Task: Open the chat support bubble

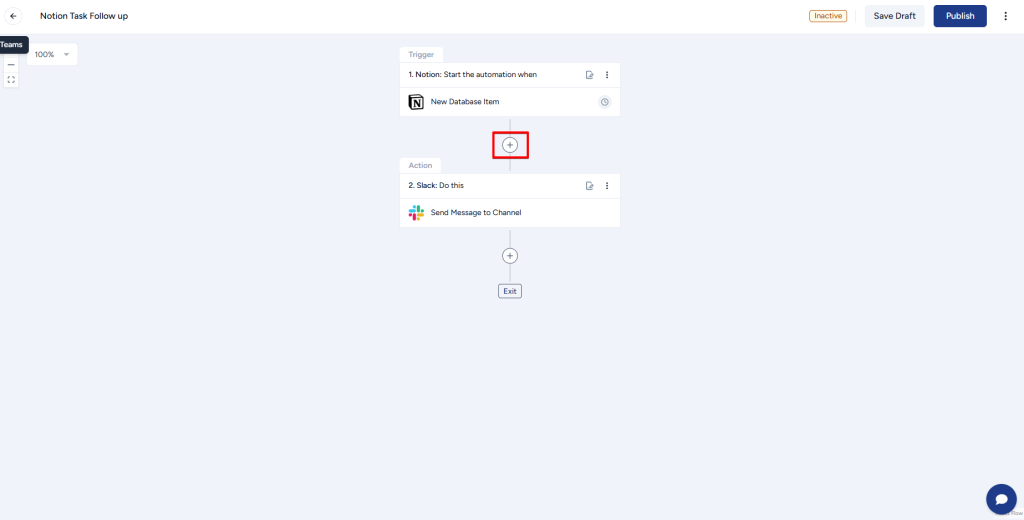Action: tap(1001, 499)
